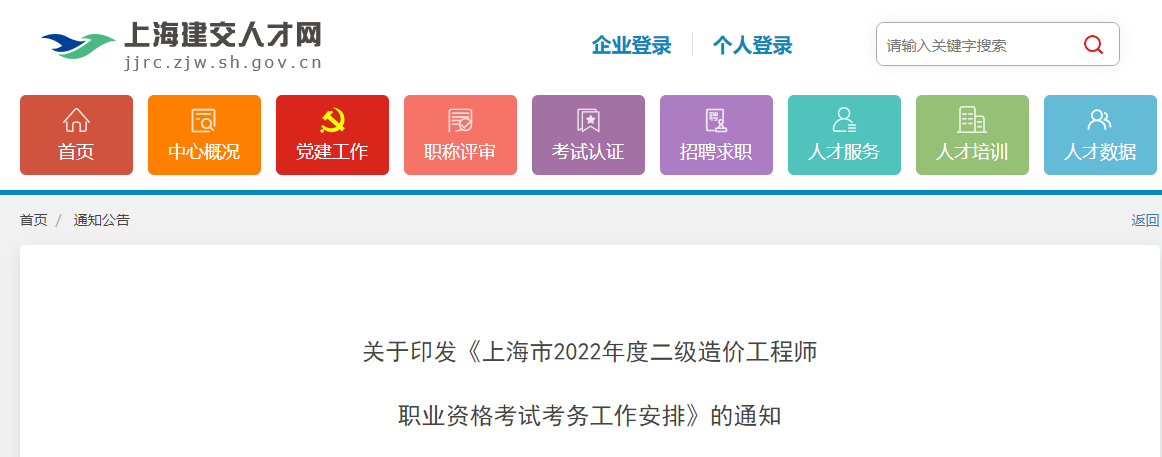Click the 考试认证 book star icon

point(588,121)
